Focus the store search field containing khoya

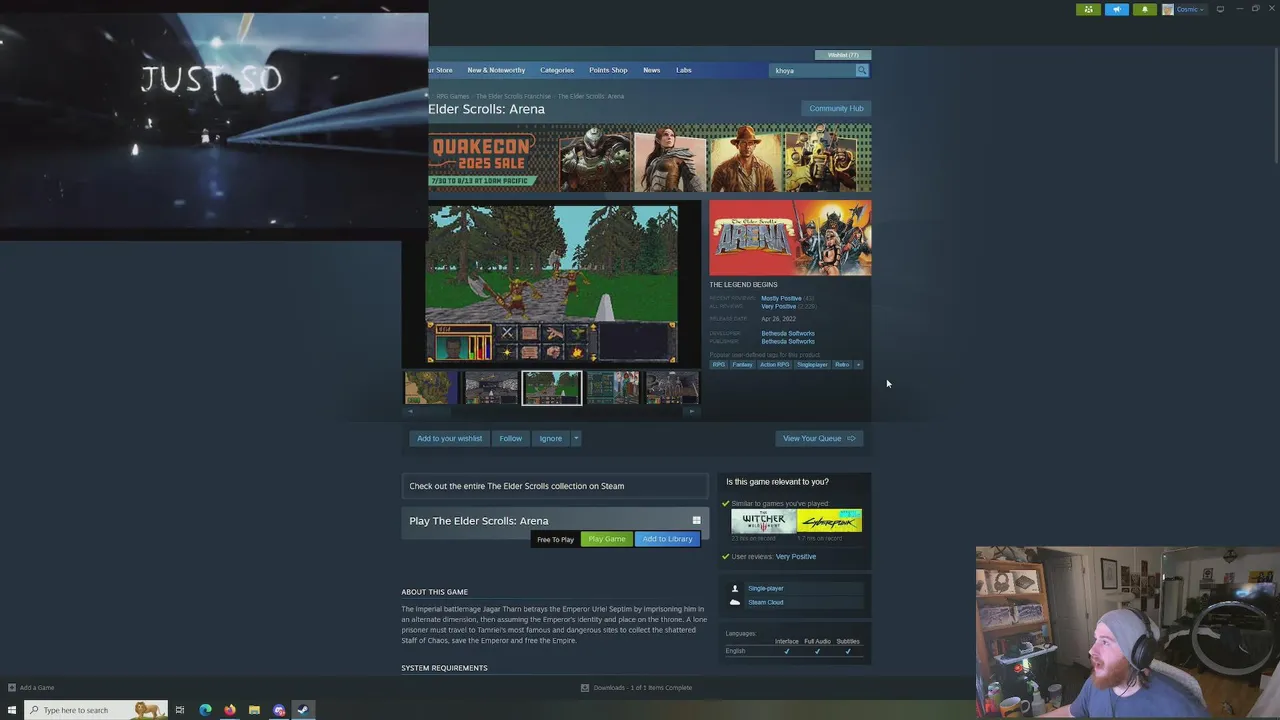[x=812, y=70]
